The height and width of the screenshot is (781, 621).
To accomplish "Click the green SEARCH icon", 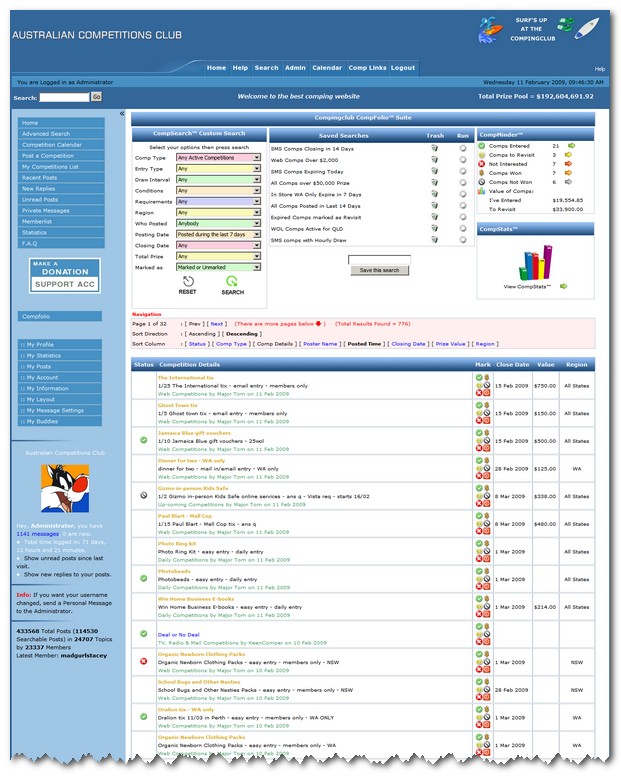I will [x=232, y=281].
